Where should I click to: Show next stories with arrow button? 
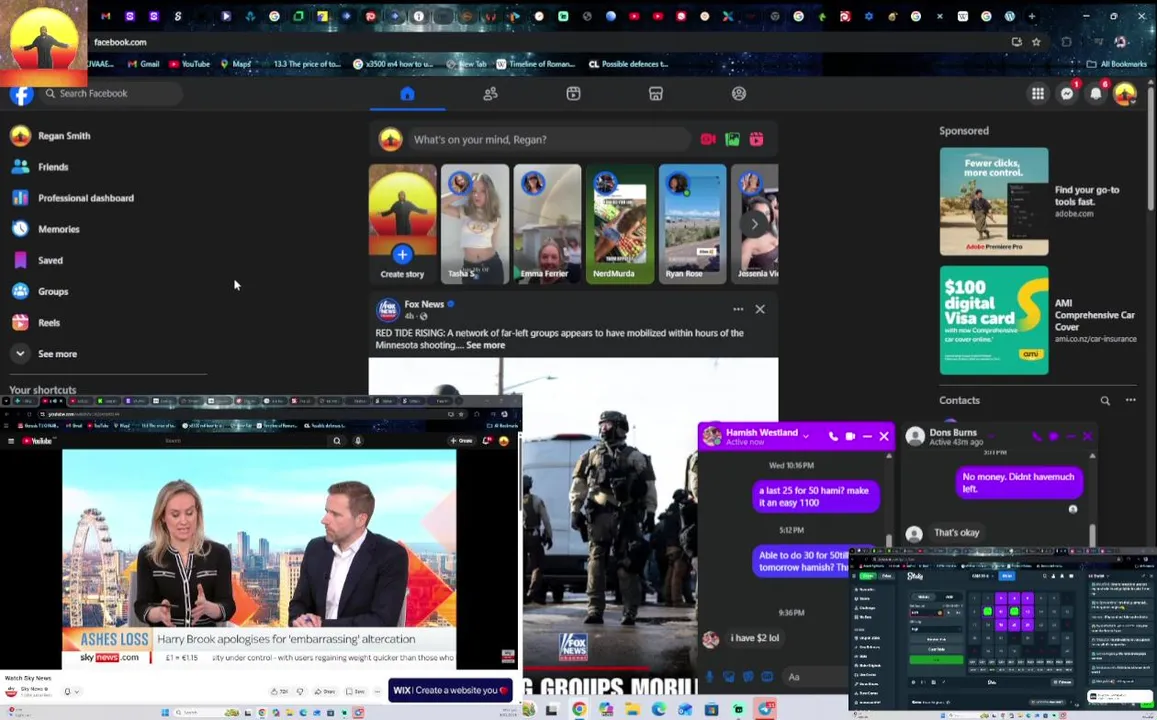pos(753,224)
